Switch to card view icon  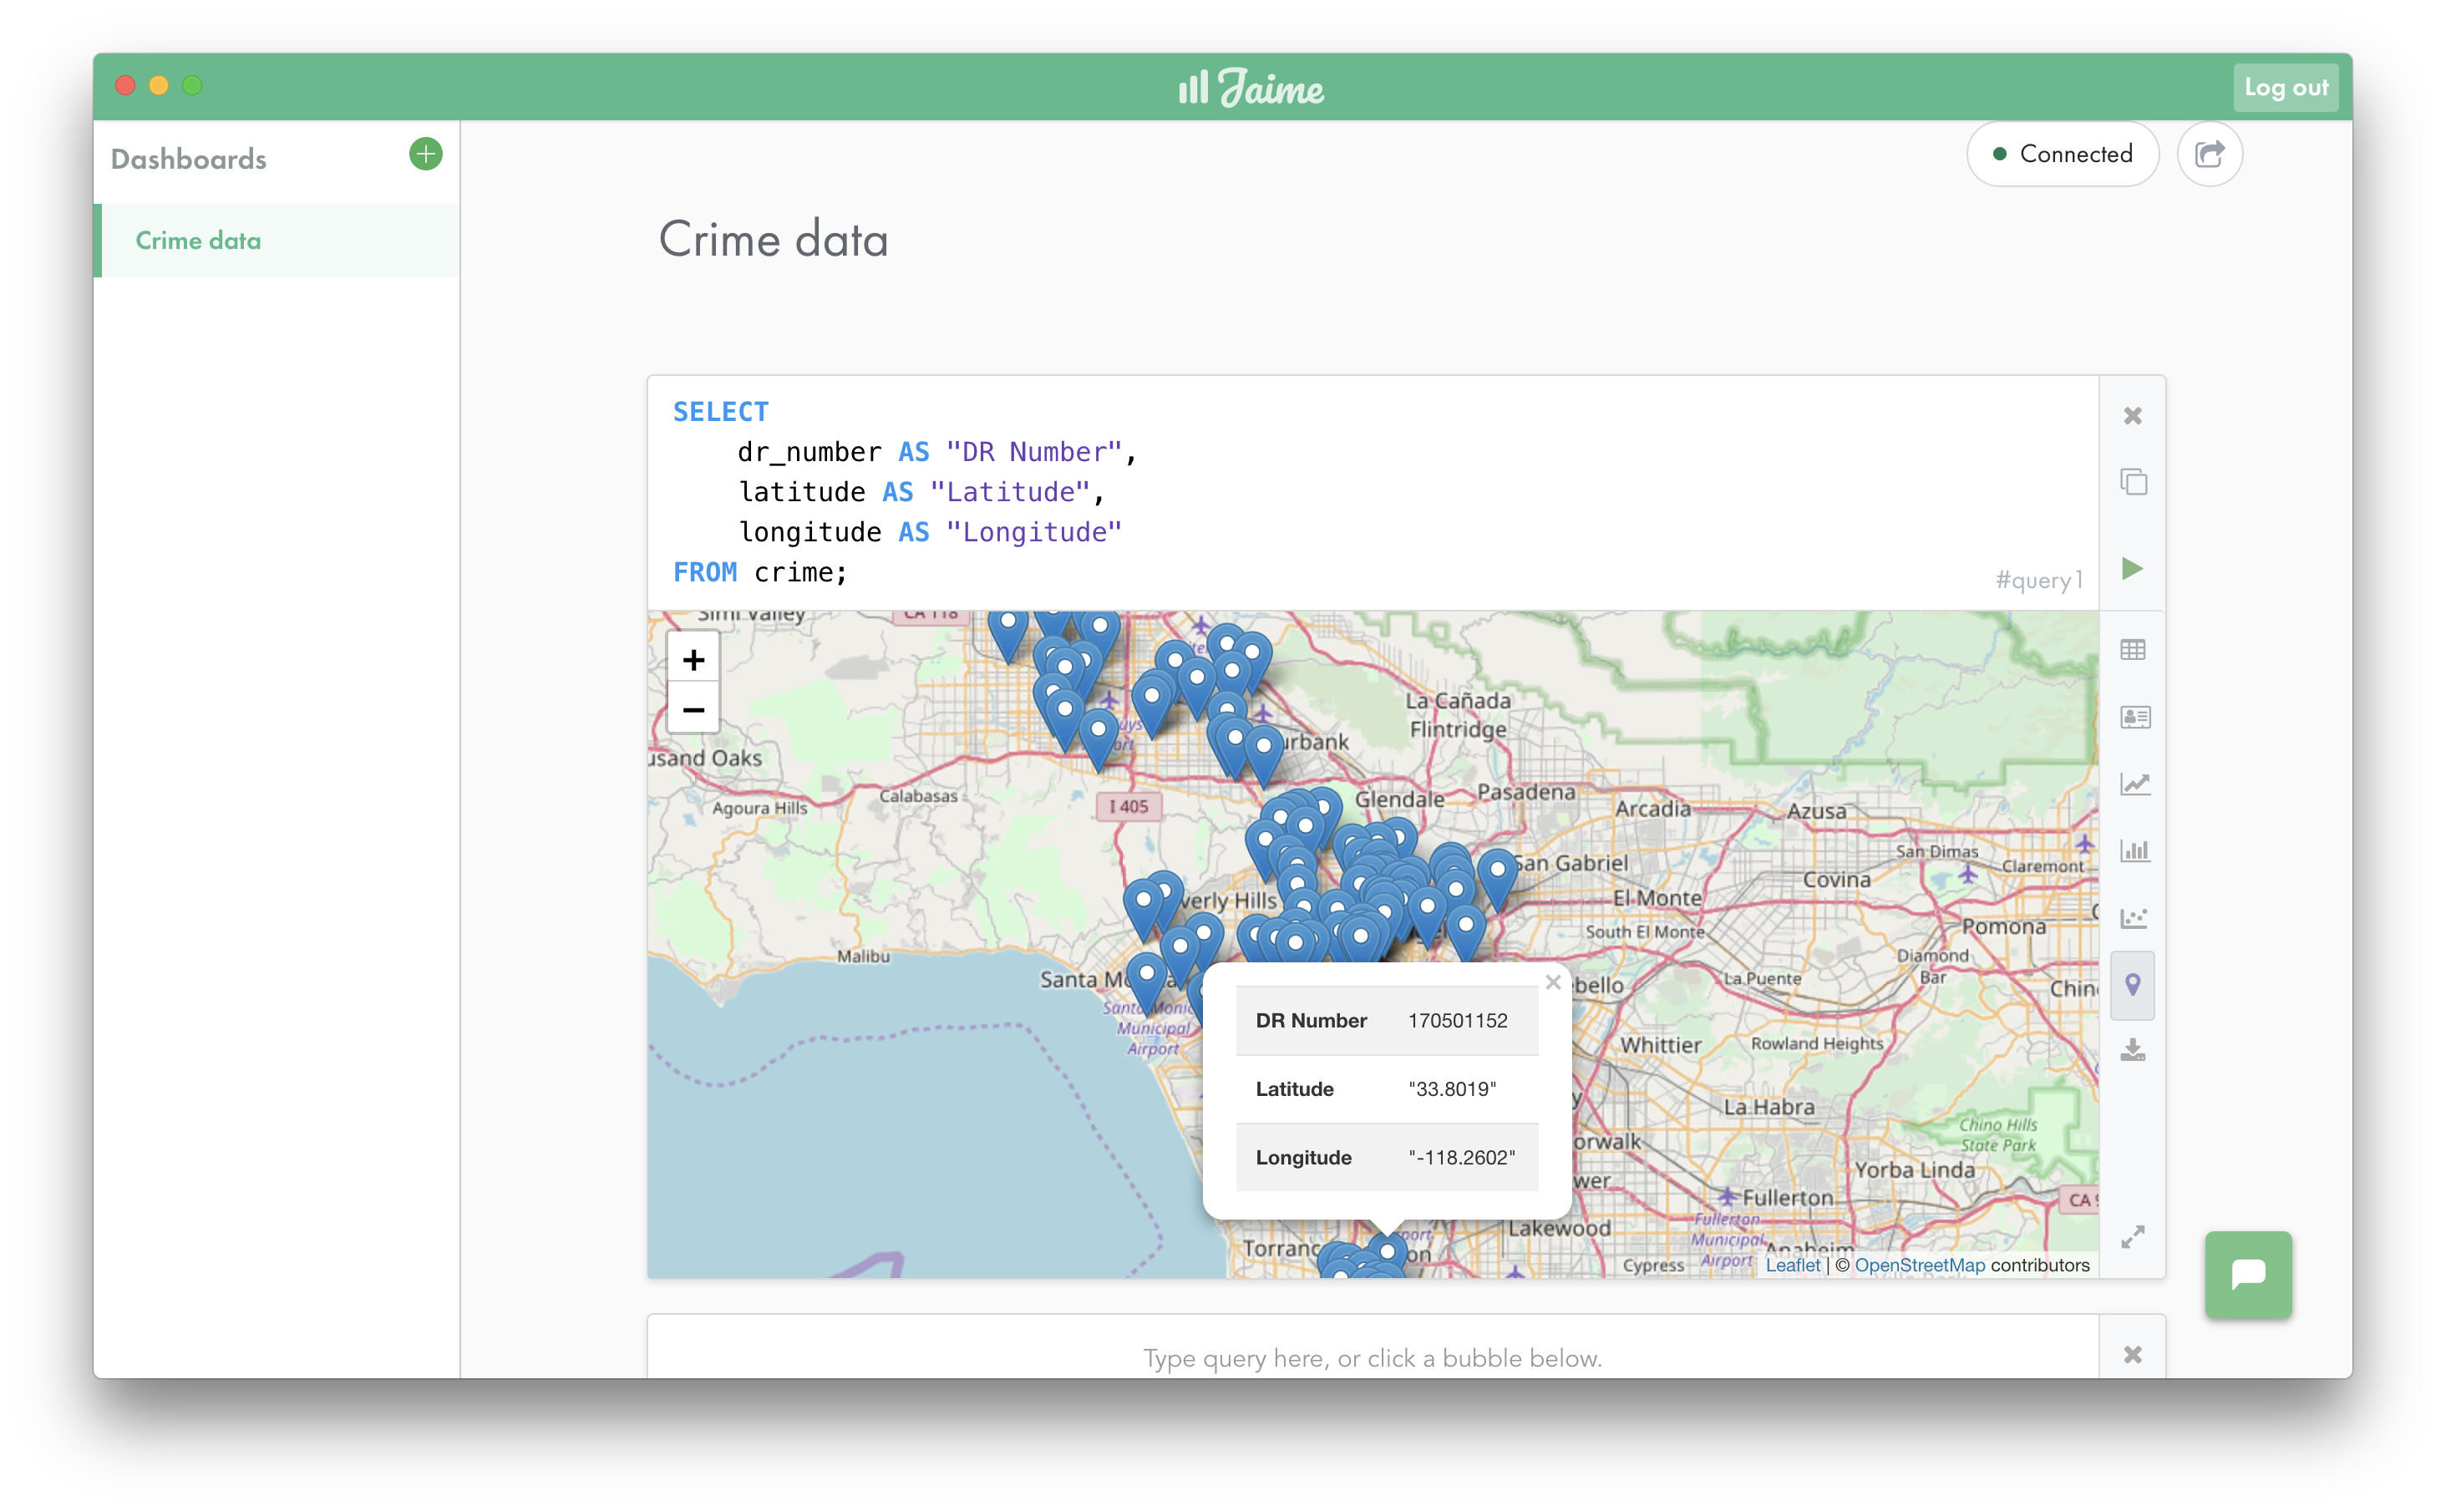tap(2133, 717)
